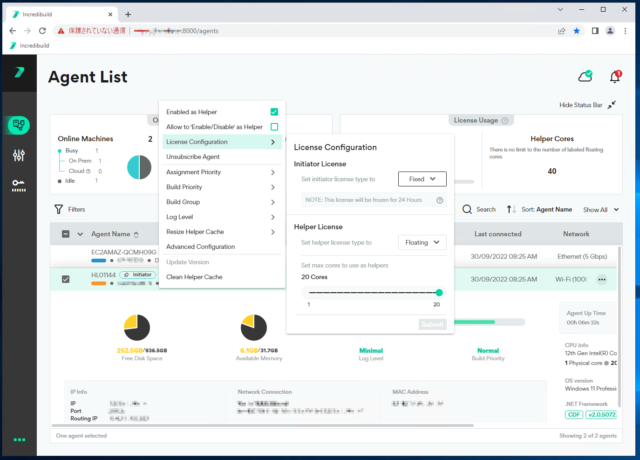Click the Filters funnel icon

(x=58, y=210)
